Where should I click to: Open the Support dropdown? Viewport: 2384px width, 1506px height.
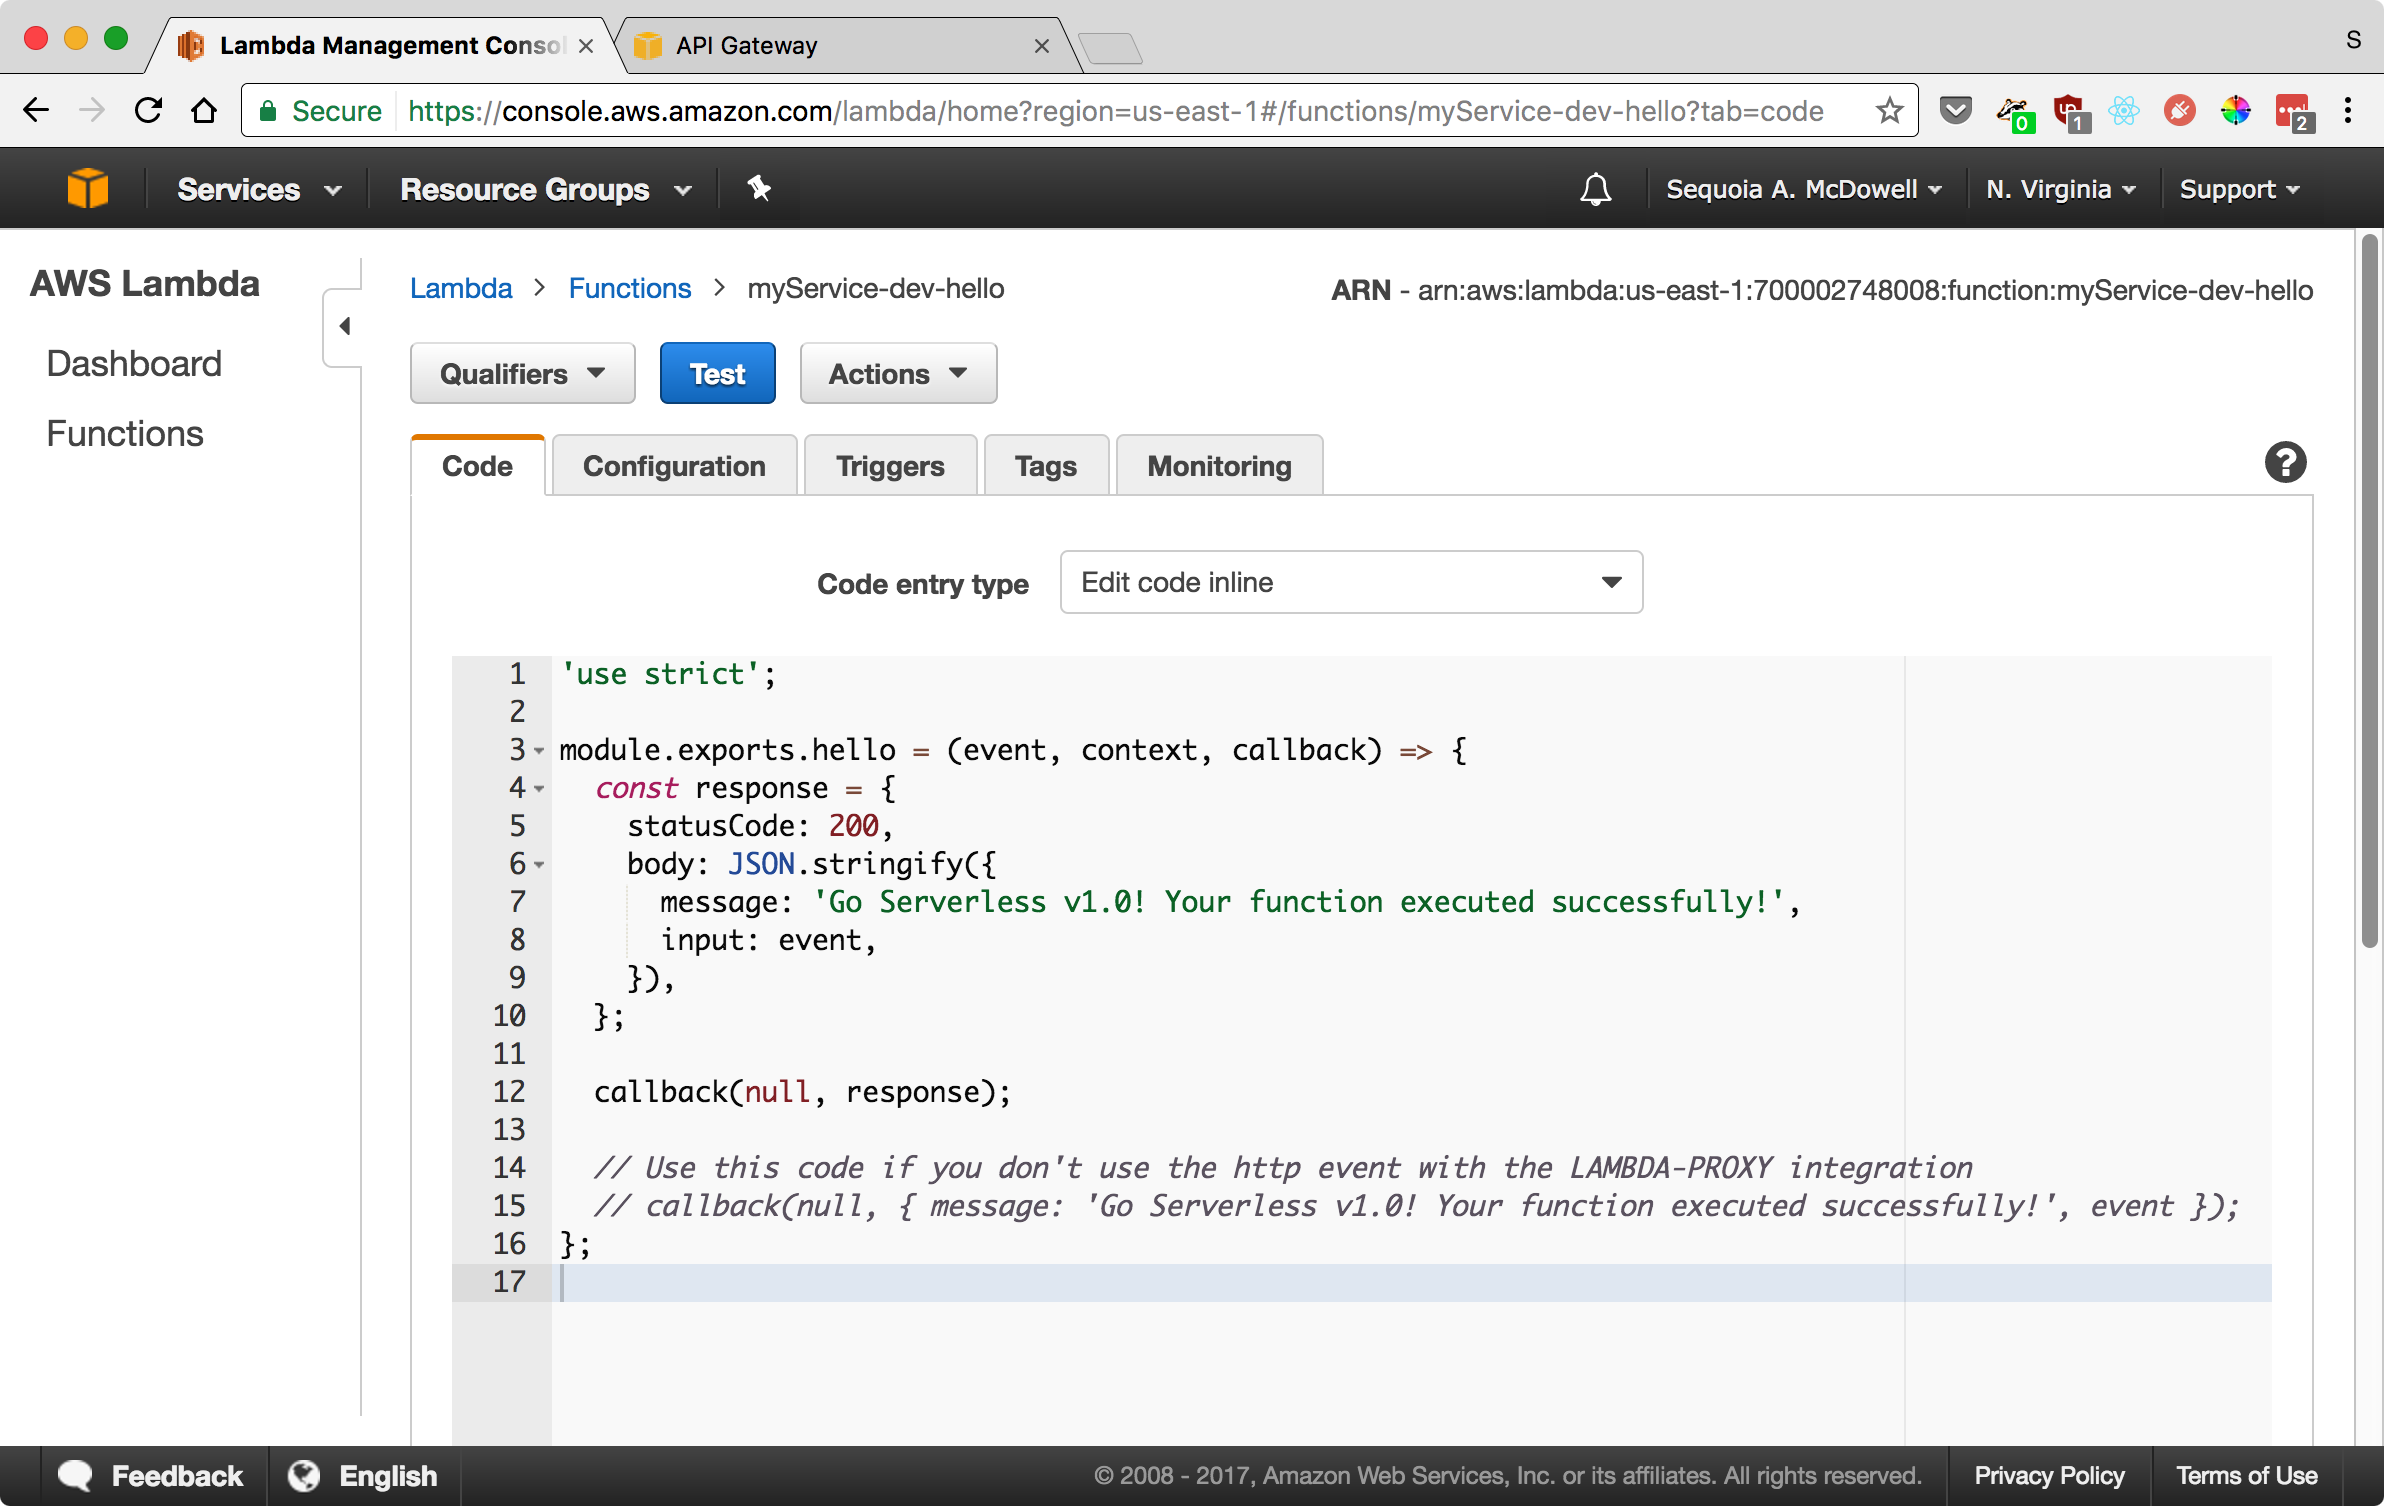click(2239, 189)
